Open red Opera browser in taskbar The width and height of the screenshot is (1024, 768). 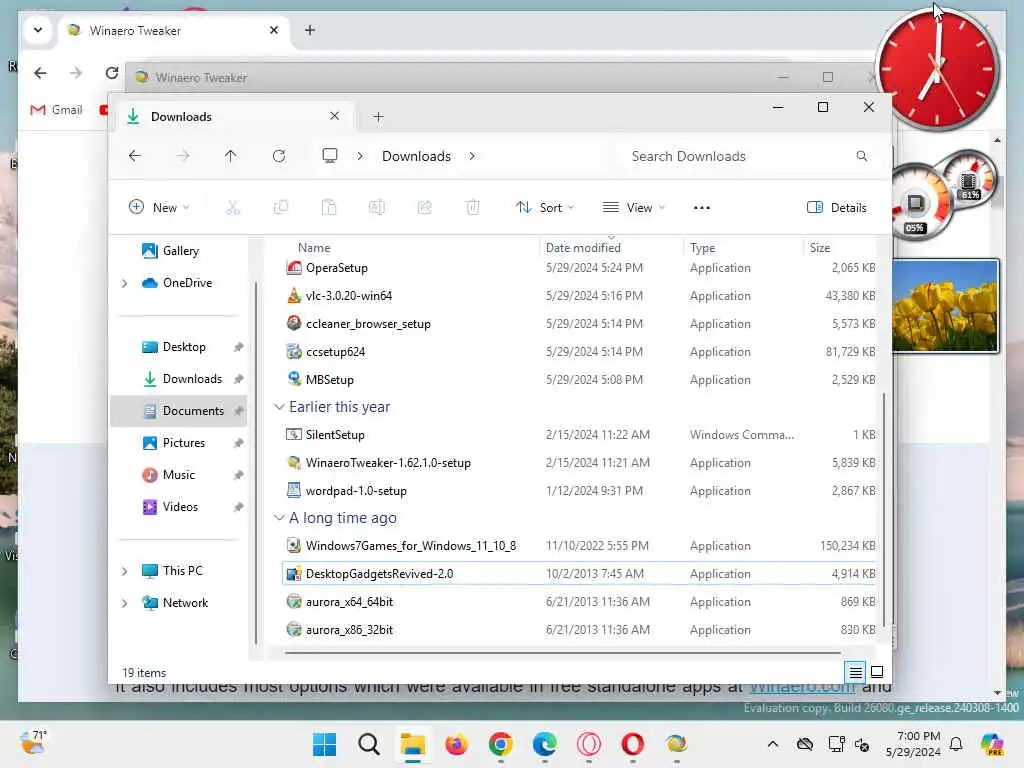pos(633,744)
